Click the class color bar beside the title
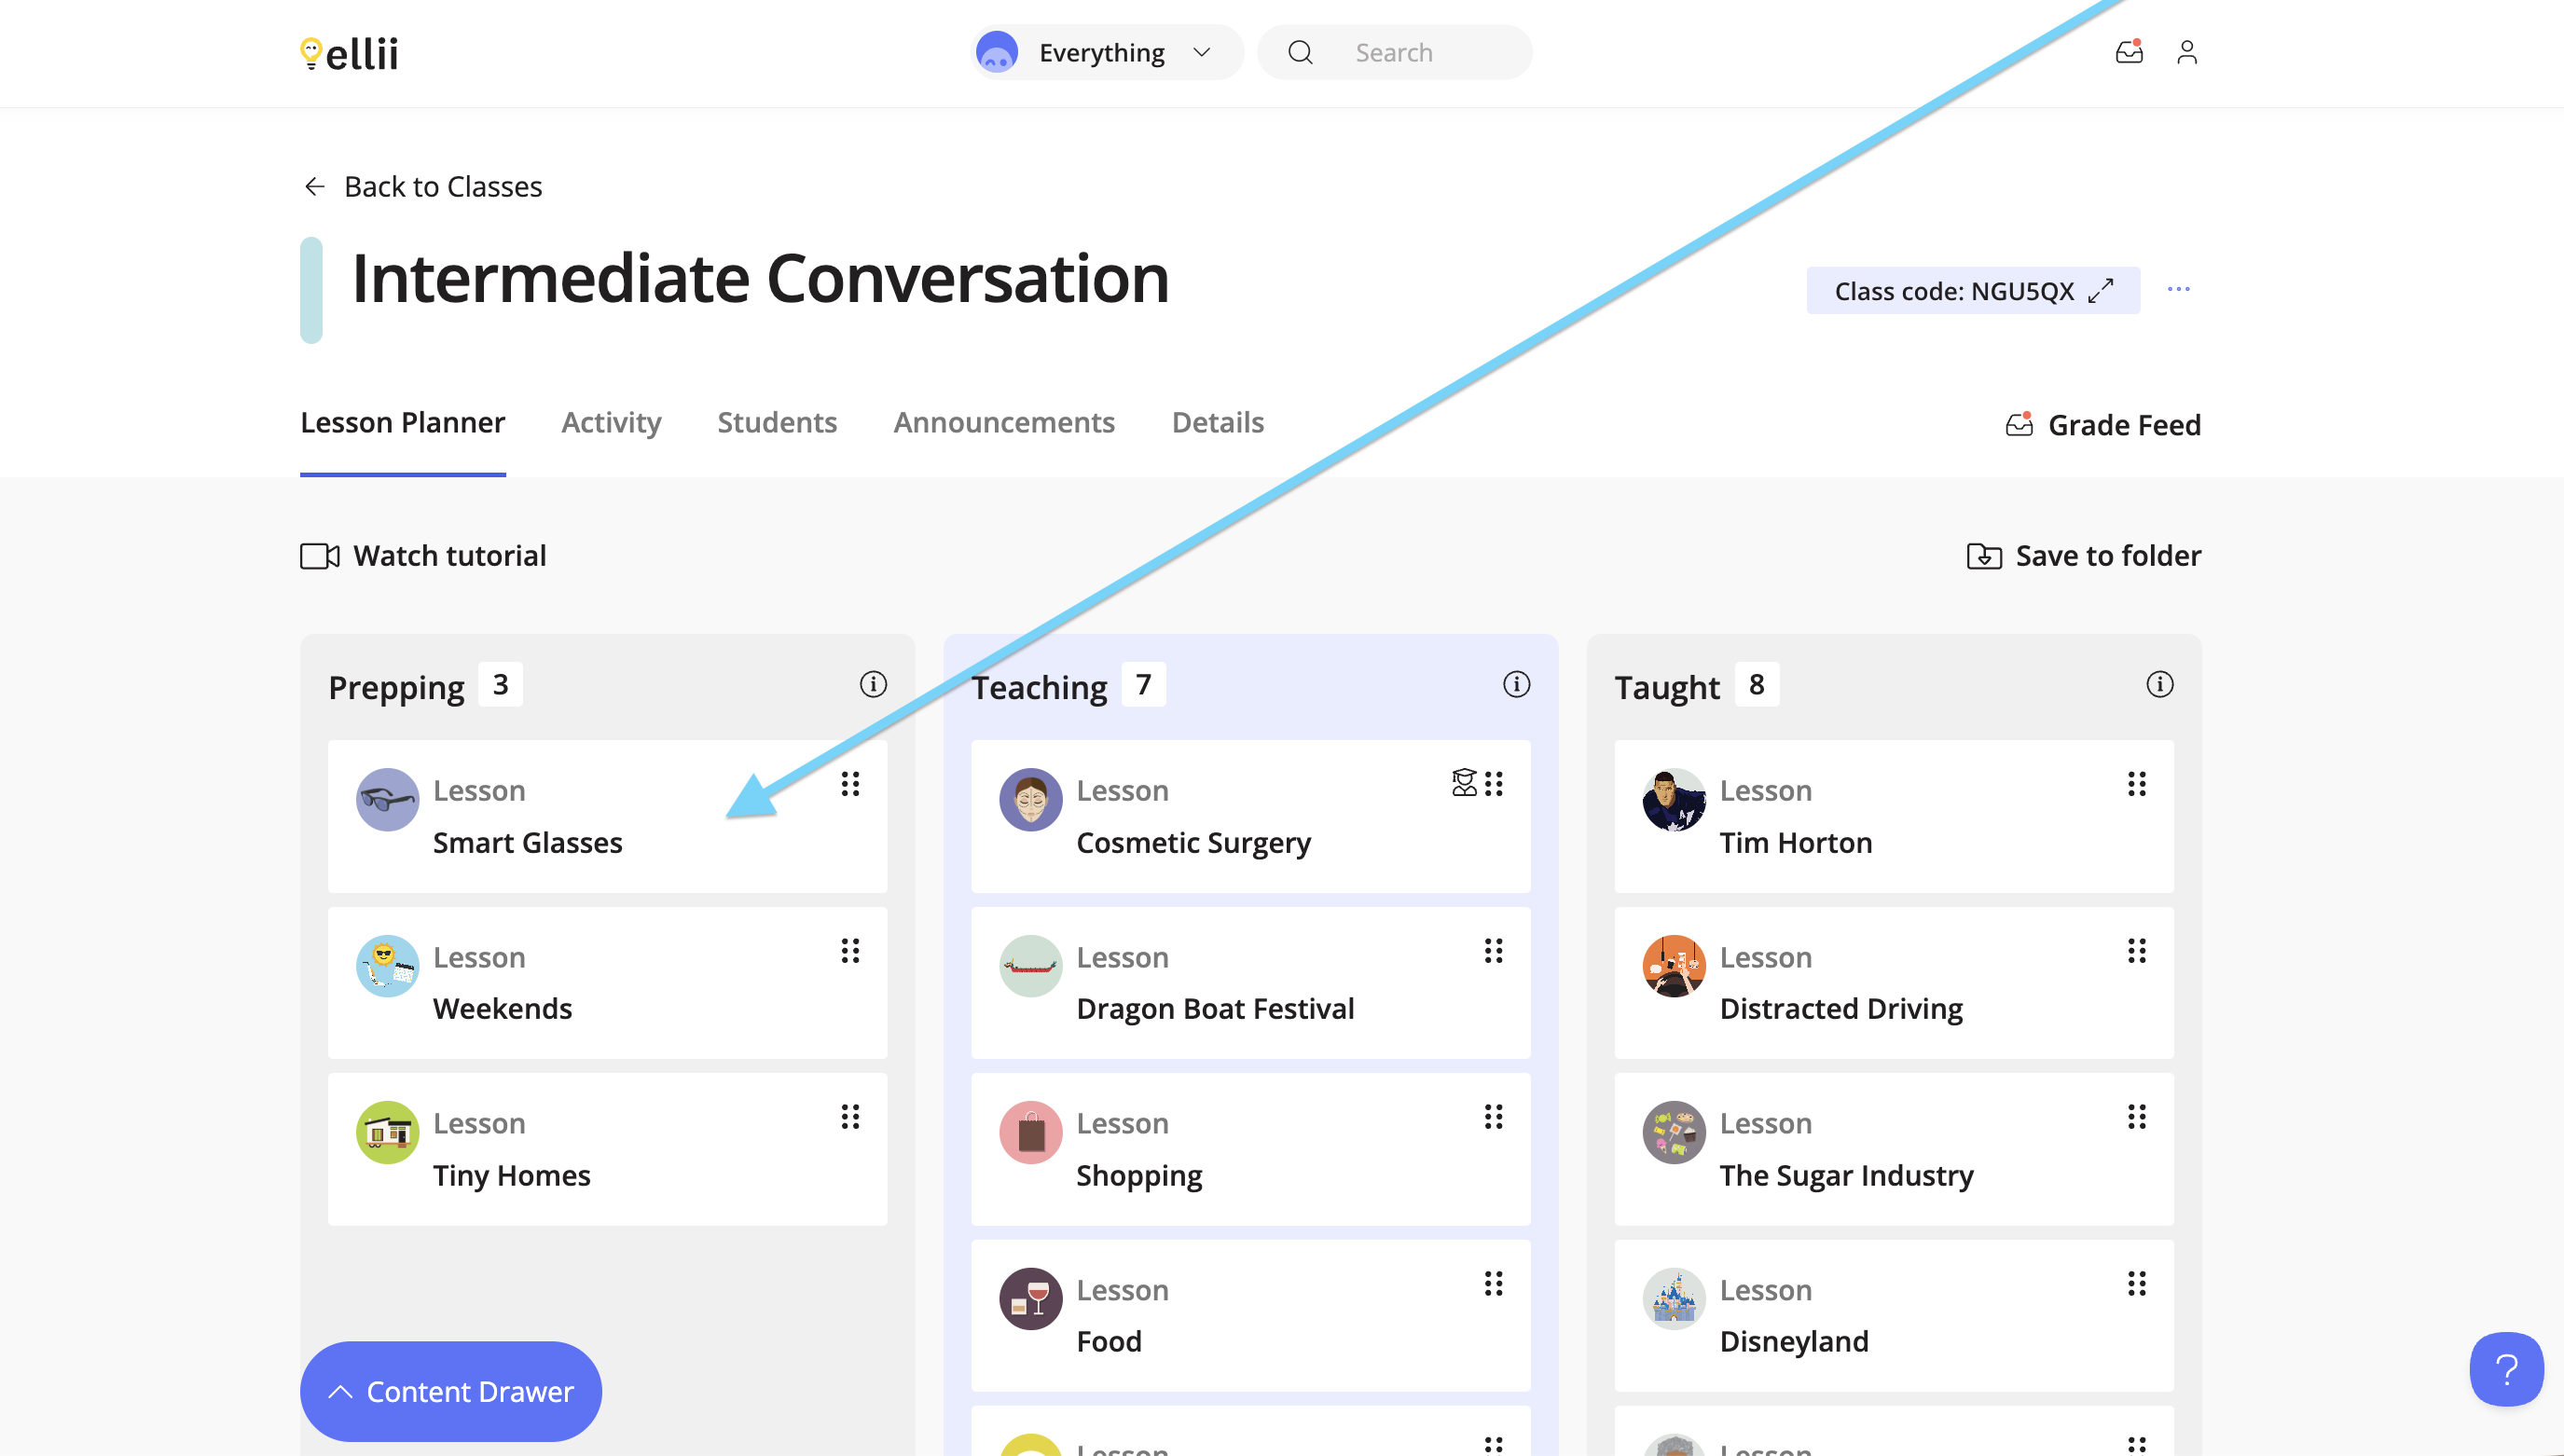The height and width of the screenshot is (1456, 2564). click(x=311, y=290)
